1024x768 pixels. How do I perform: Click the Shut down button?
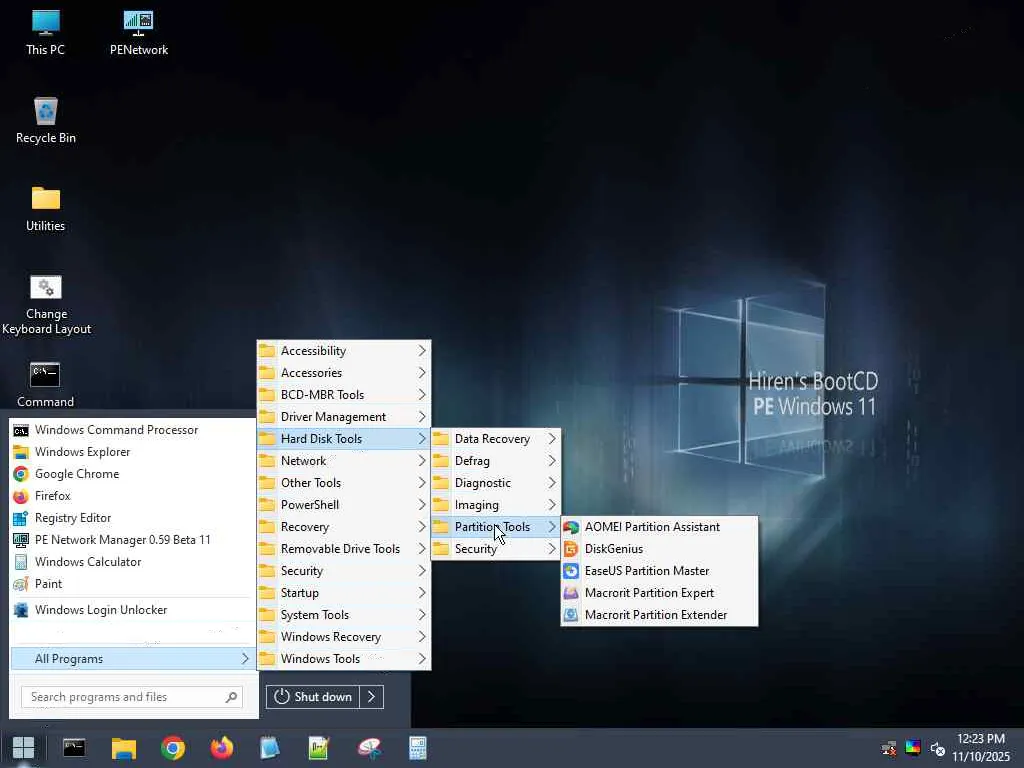point(312,697)
